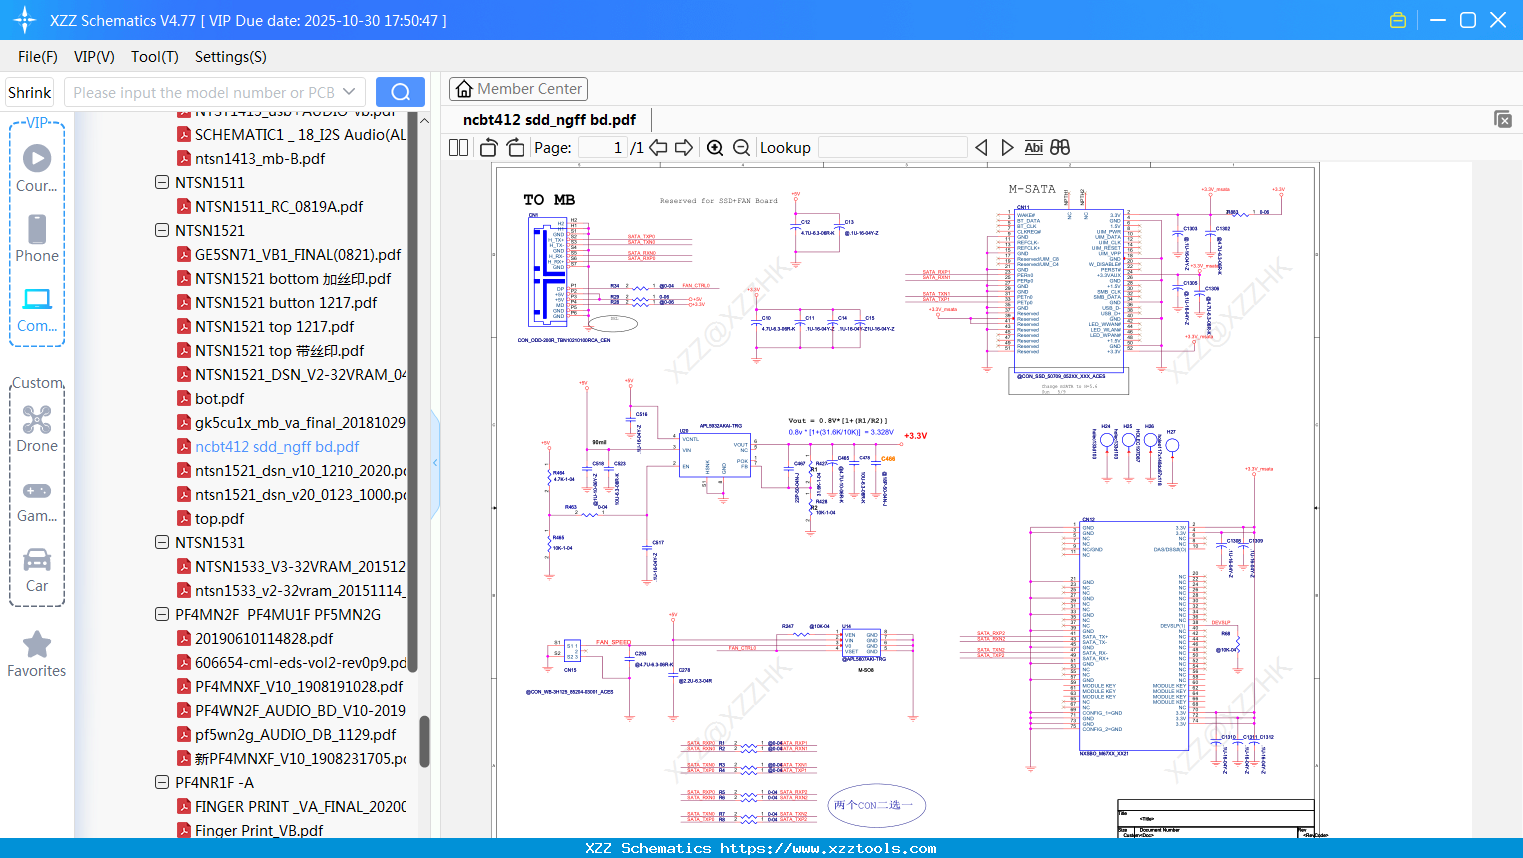Collapse the NTSN1531 tree node
This screenshot has width=1523, height=858.
point(162,542)
